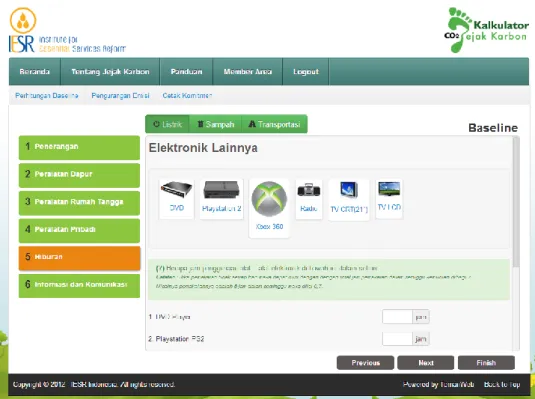Click the Previous button
535x399 pixels.
[365, 363]
